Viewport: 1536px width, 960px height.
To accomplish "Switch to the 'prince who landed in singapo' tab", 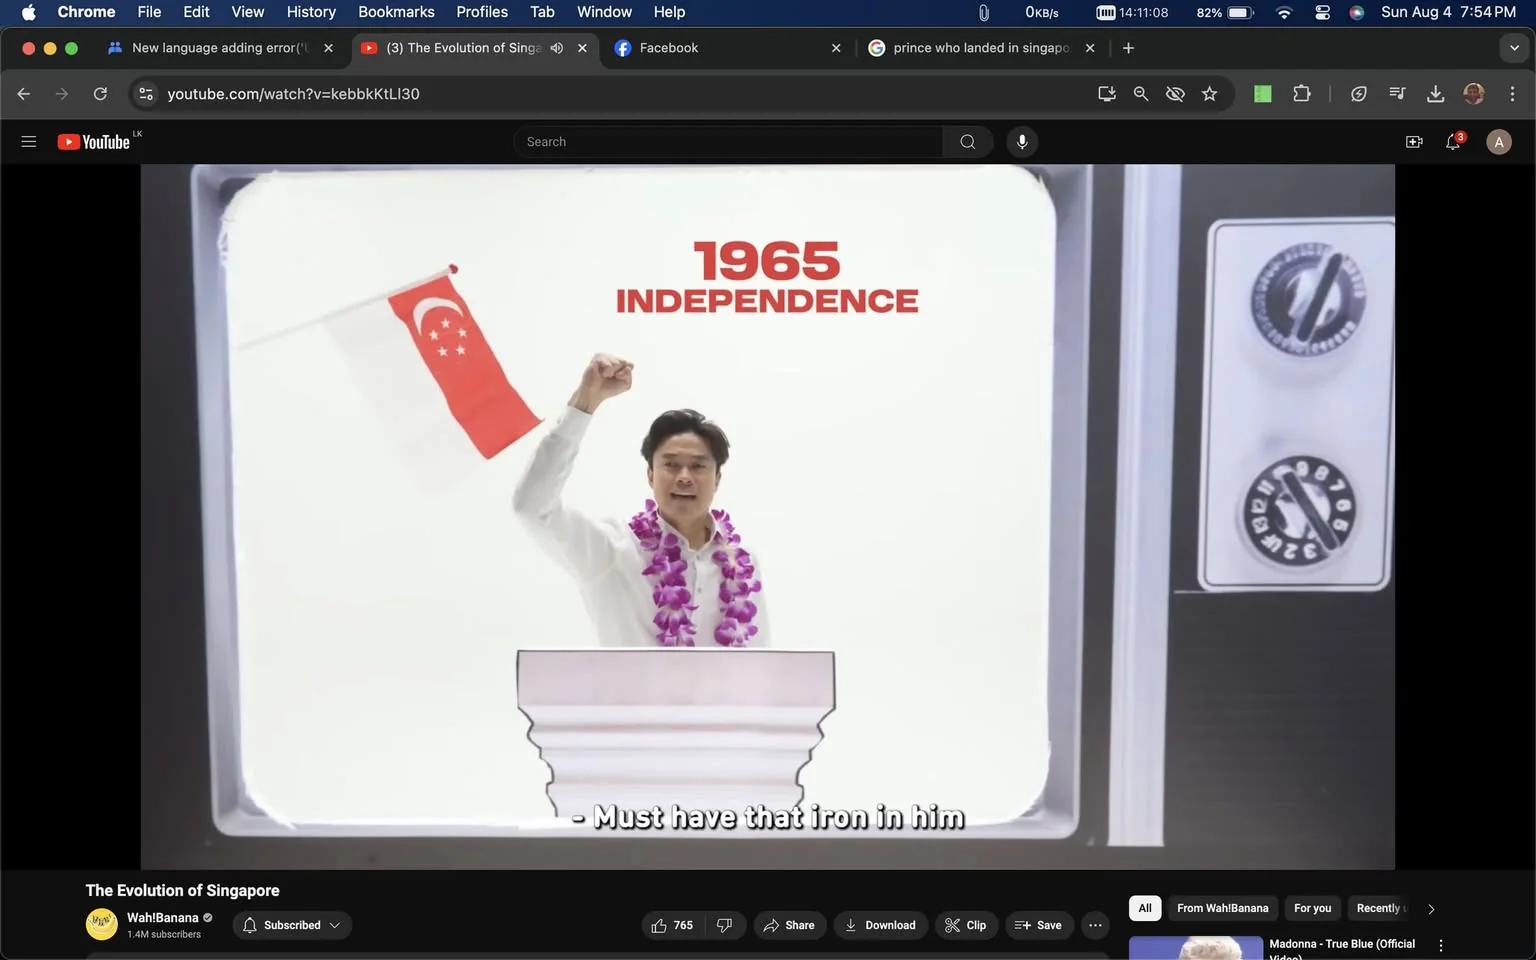I will tap(980, 48).
